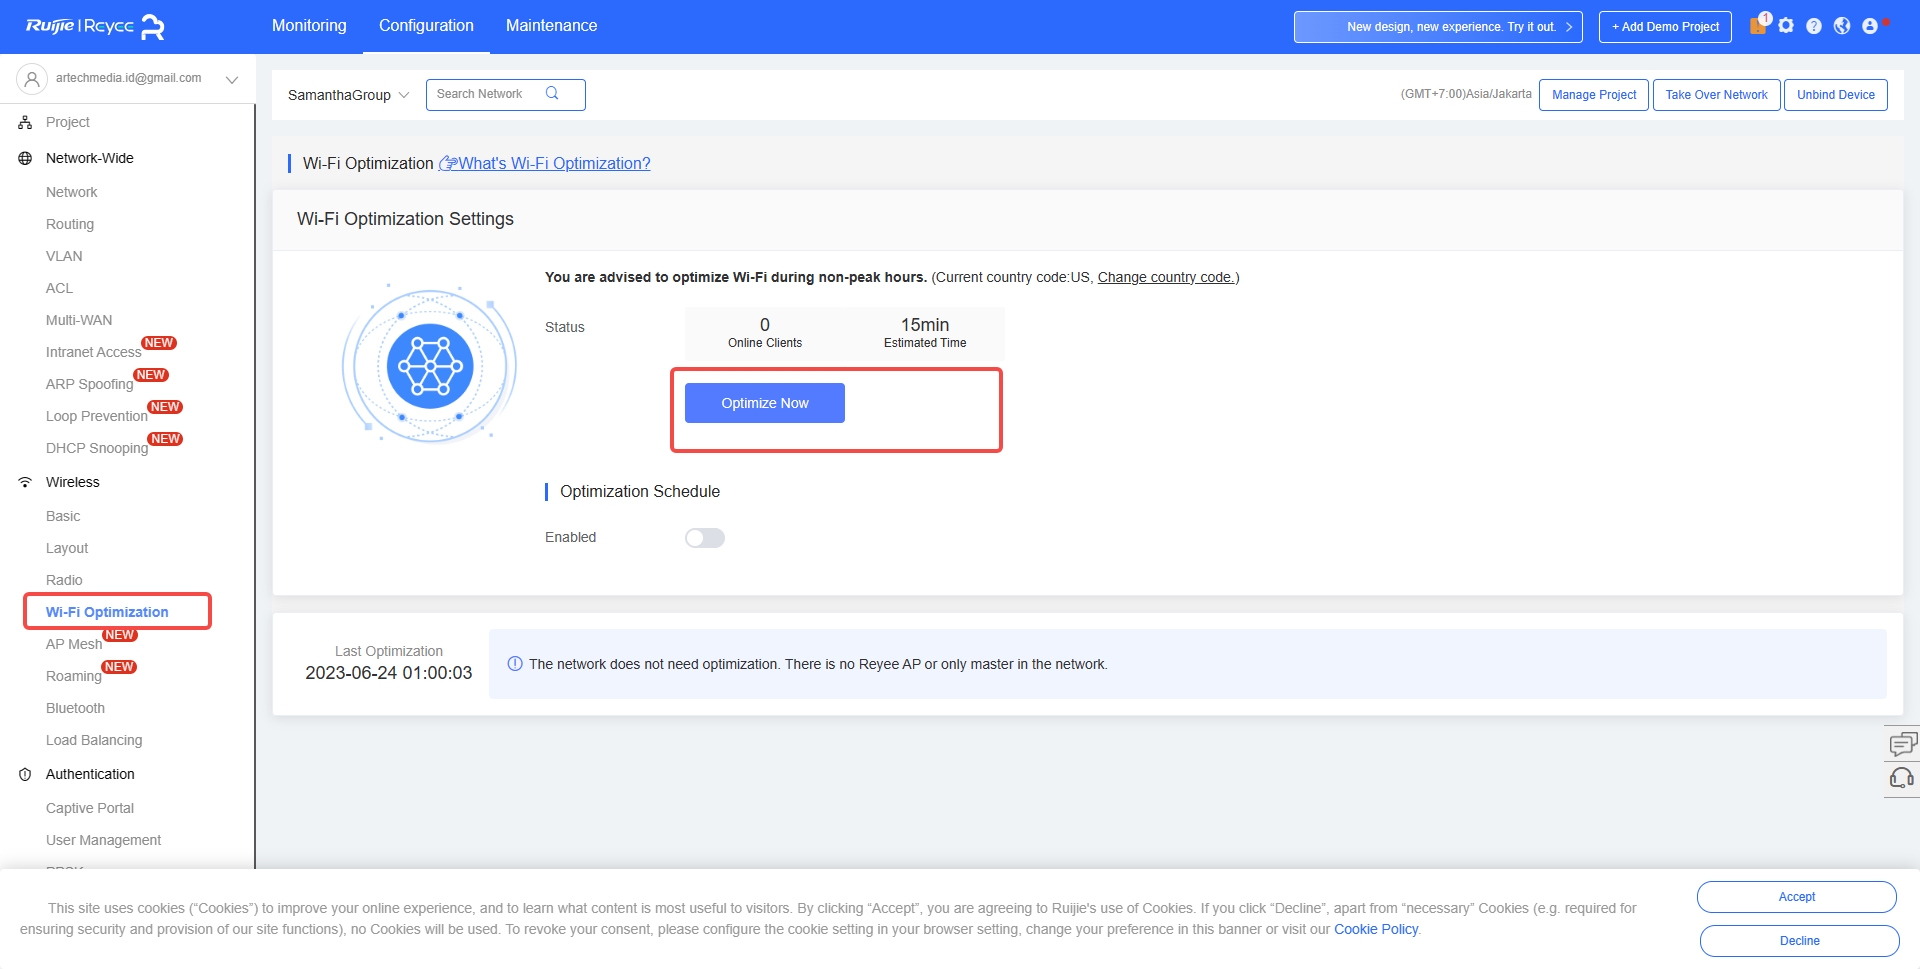The image size is (1920, 969).
Task: Enable the Optimization Schedule toggle
Action: (x=704, y=538)
